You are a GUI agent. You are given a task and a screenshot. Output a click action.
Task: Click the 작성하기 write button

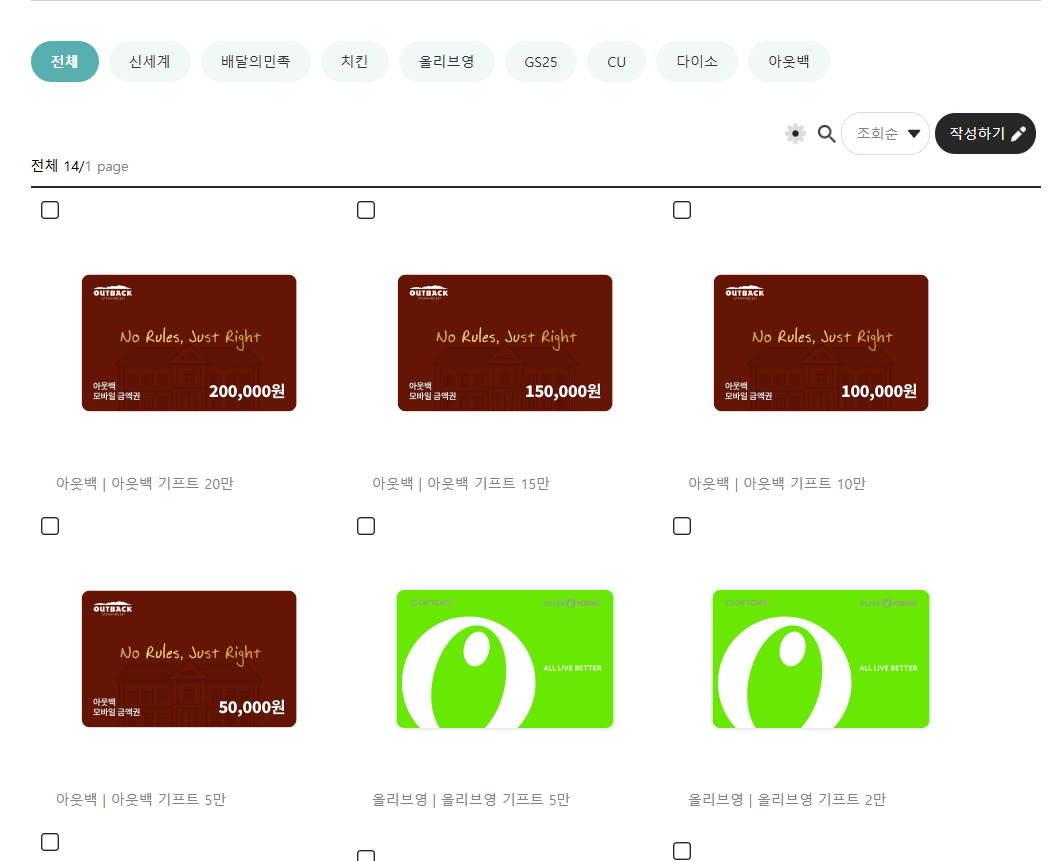click(985, 133)
